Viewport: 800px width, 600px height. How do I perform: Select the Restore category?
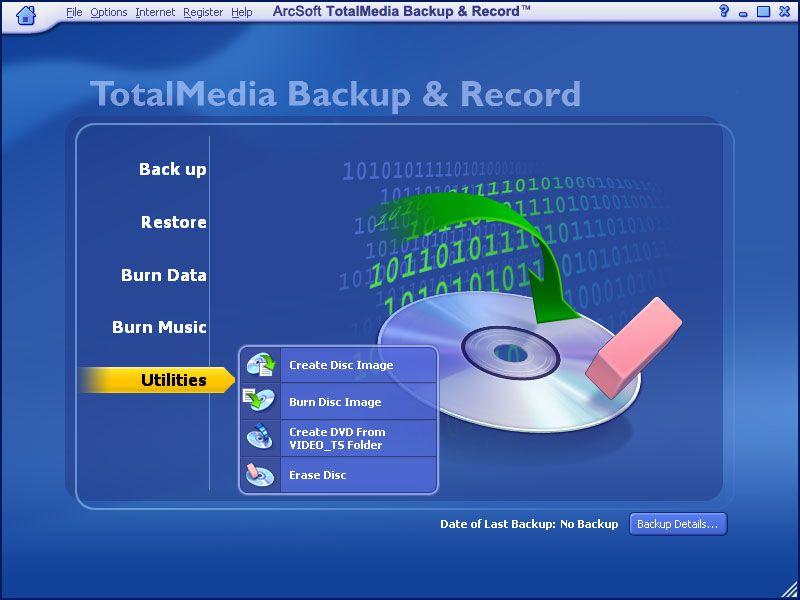click(x=173, y=222)
